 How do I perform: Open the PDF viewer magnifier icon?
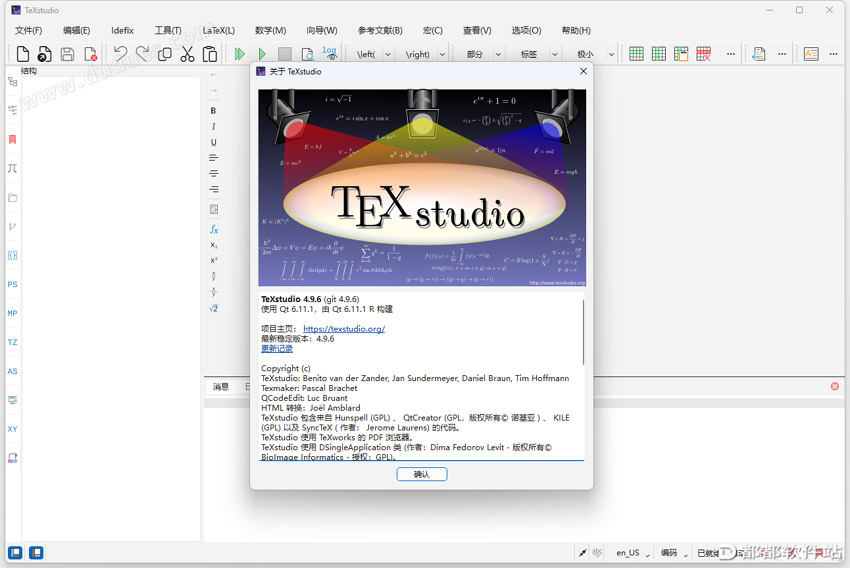pos(307,54)
